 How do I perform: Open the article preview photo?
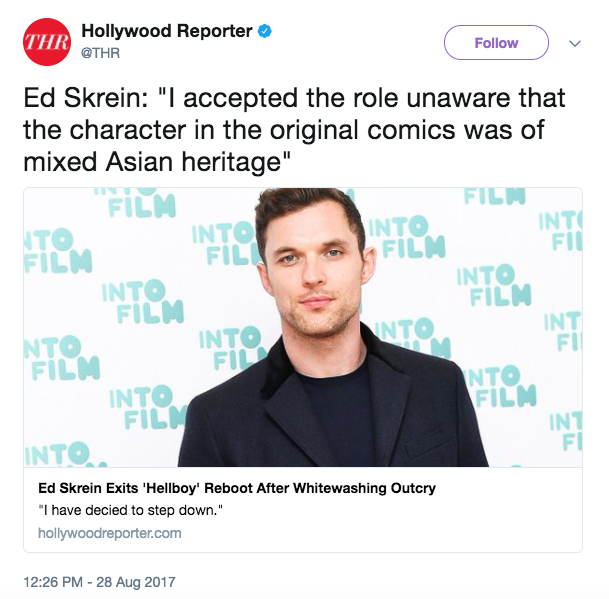302,327
